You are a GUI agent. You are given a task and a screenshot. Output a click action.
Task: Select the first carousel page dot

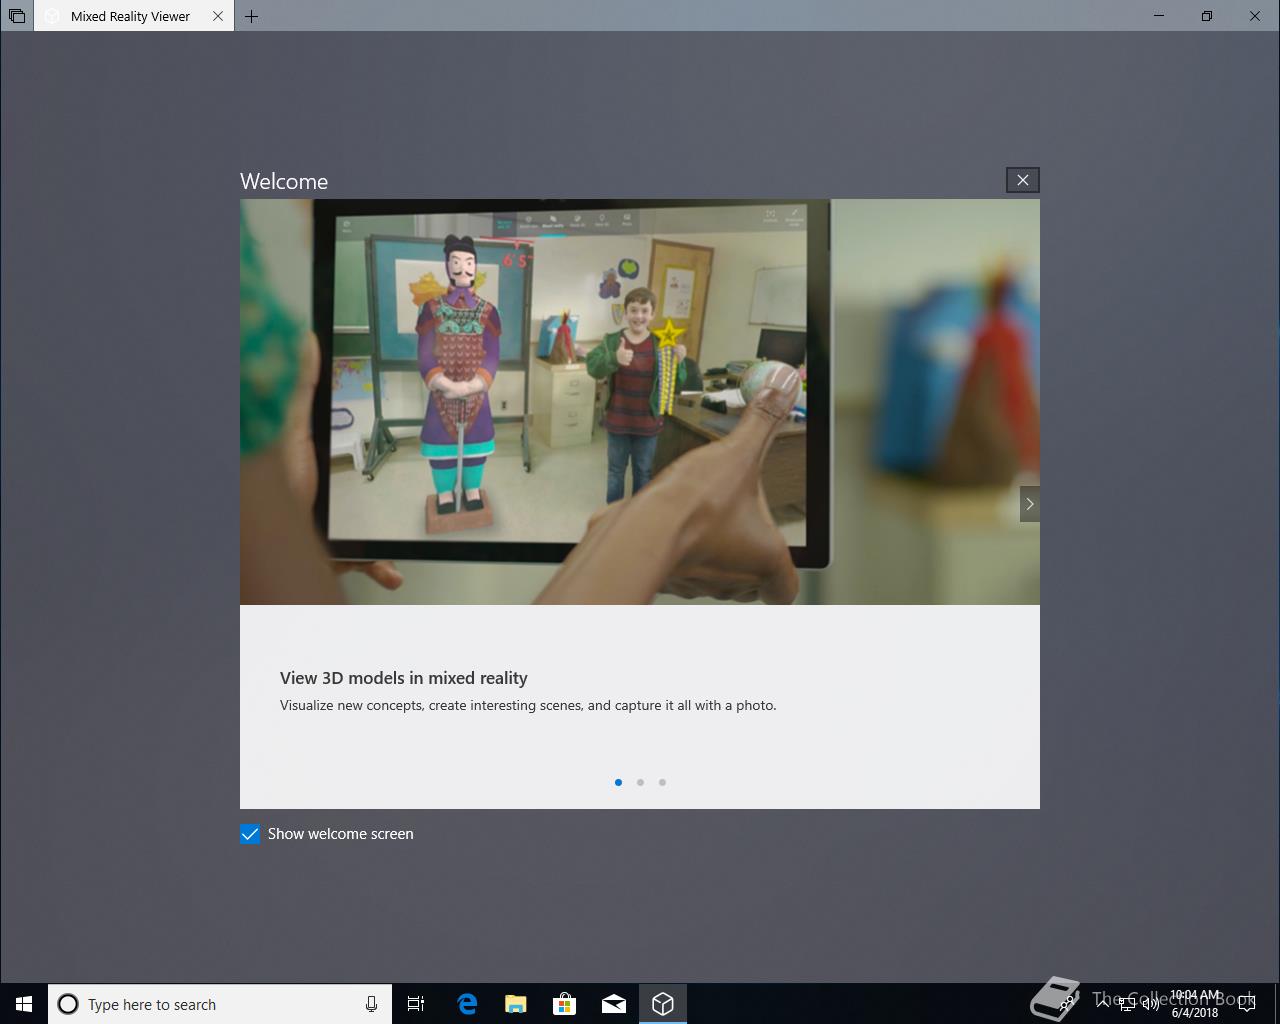(x=618, y=782)
